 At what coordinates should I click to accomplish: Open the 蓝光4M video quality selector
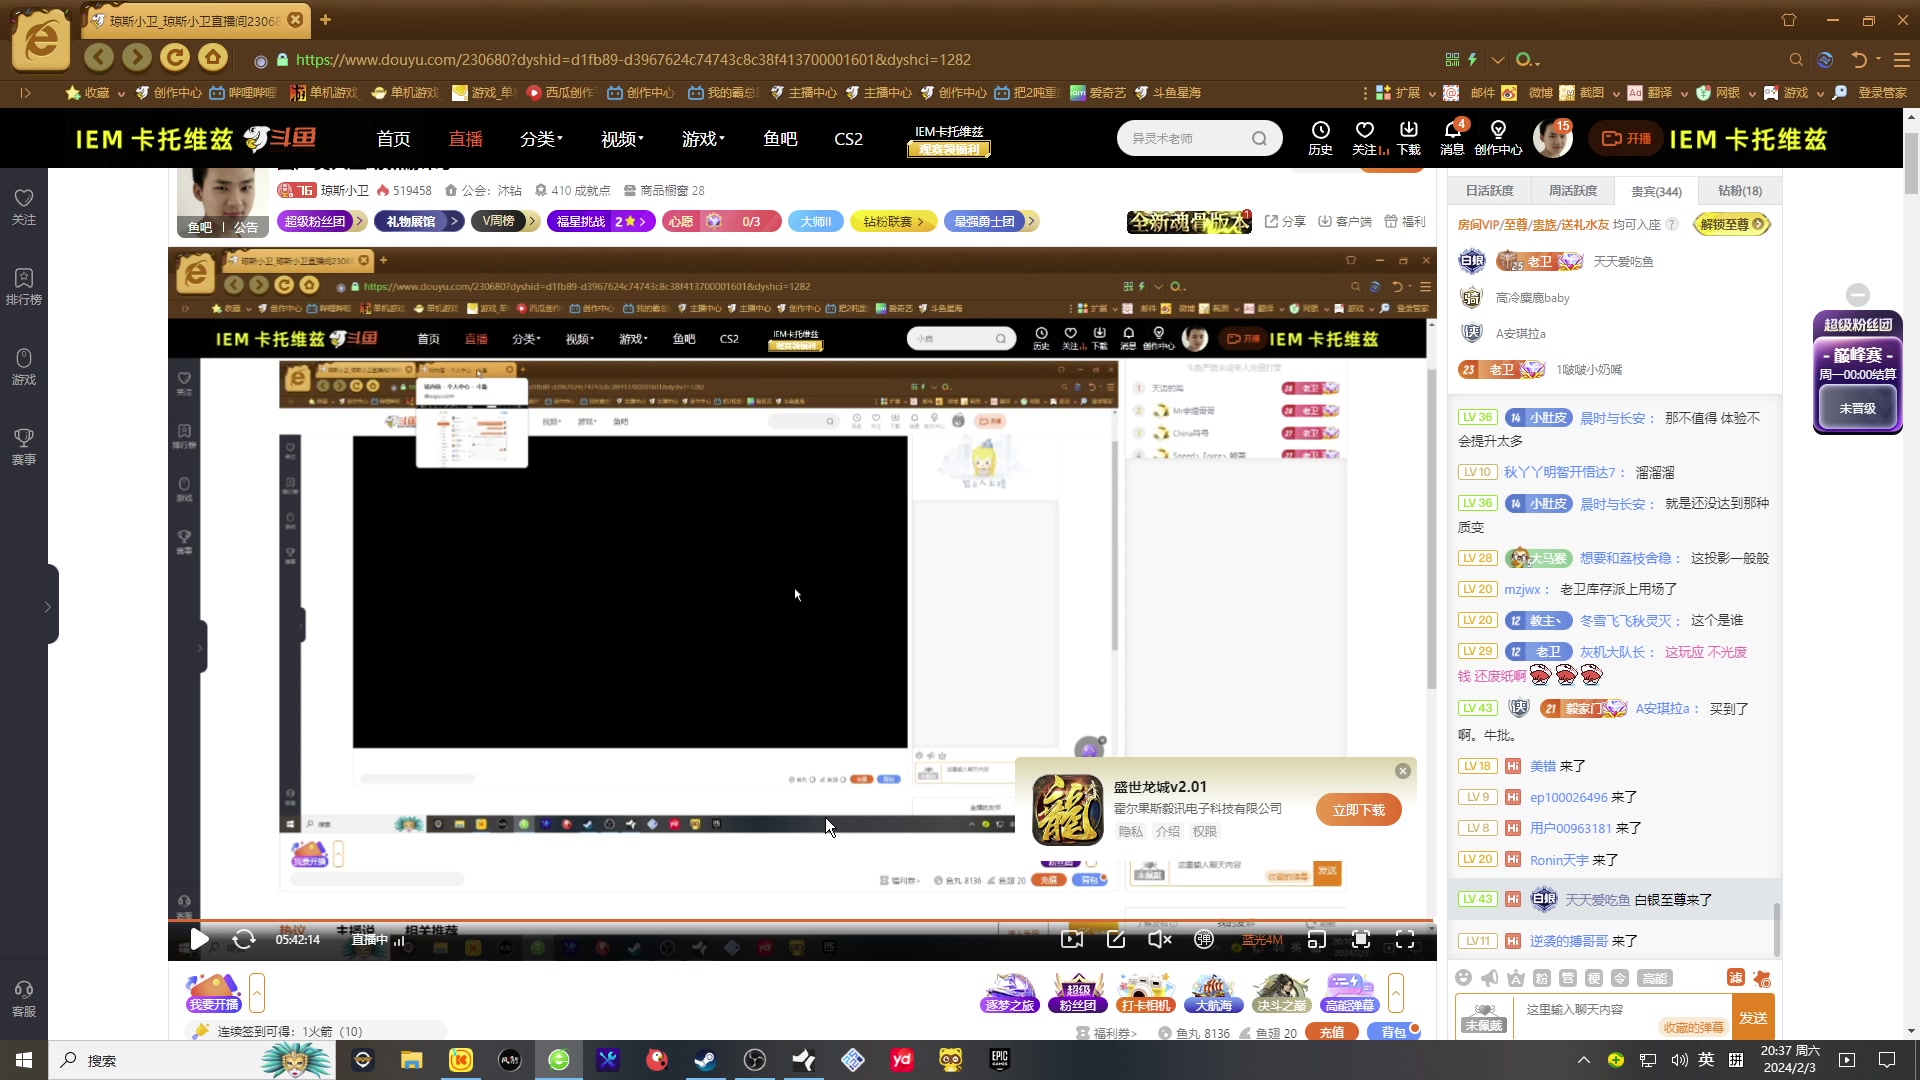[1262, 939]
